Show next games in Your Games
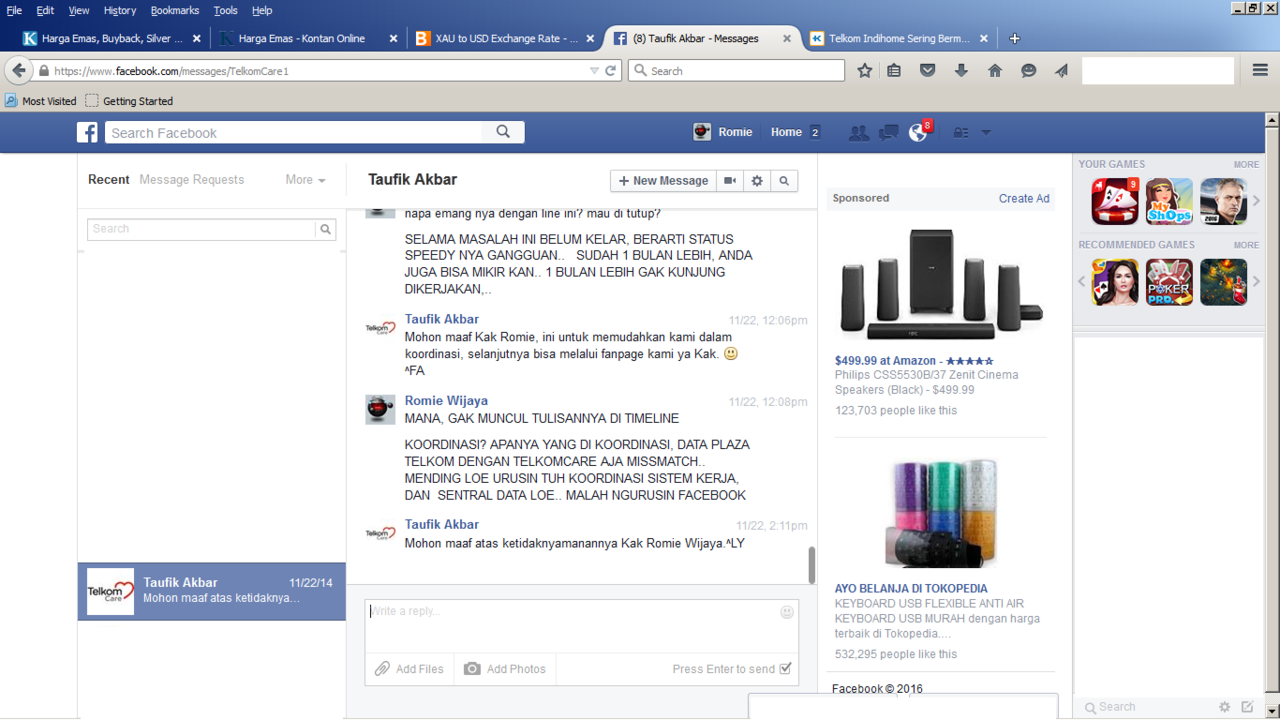The image size is (1280, 720). [1257, 201]
